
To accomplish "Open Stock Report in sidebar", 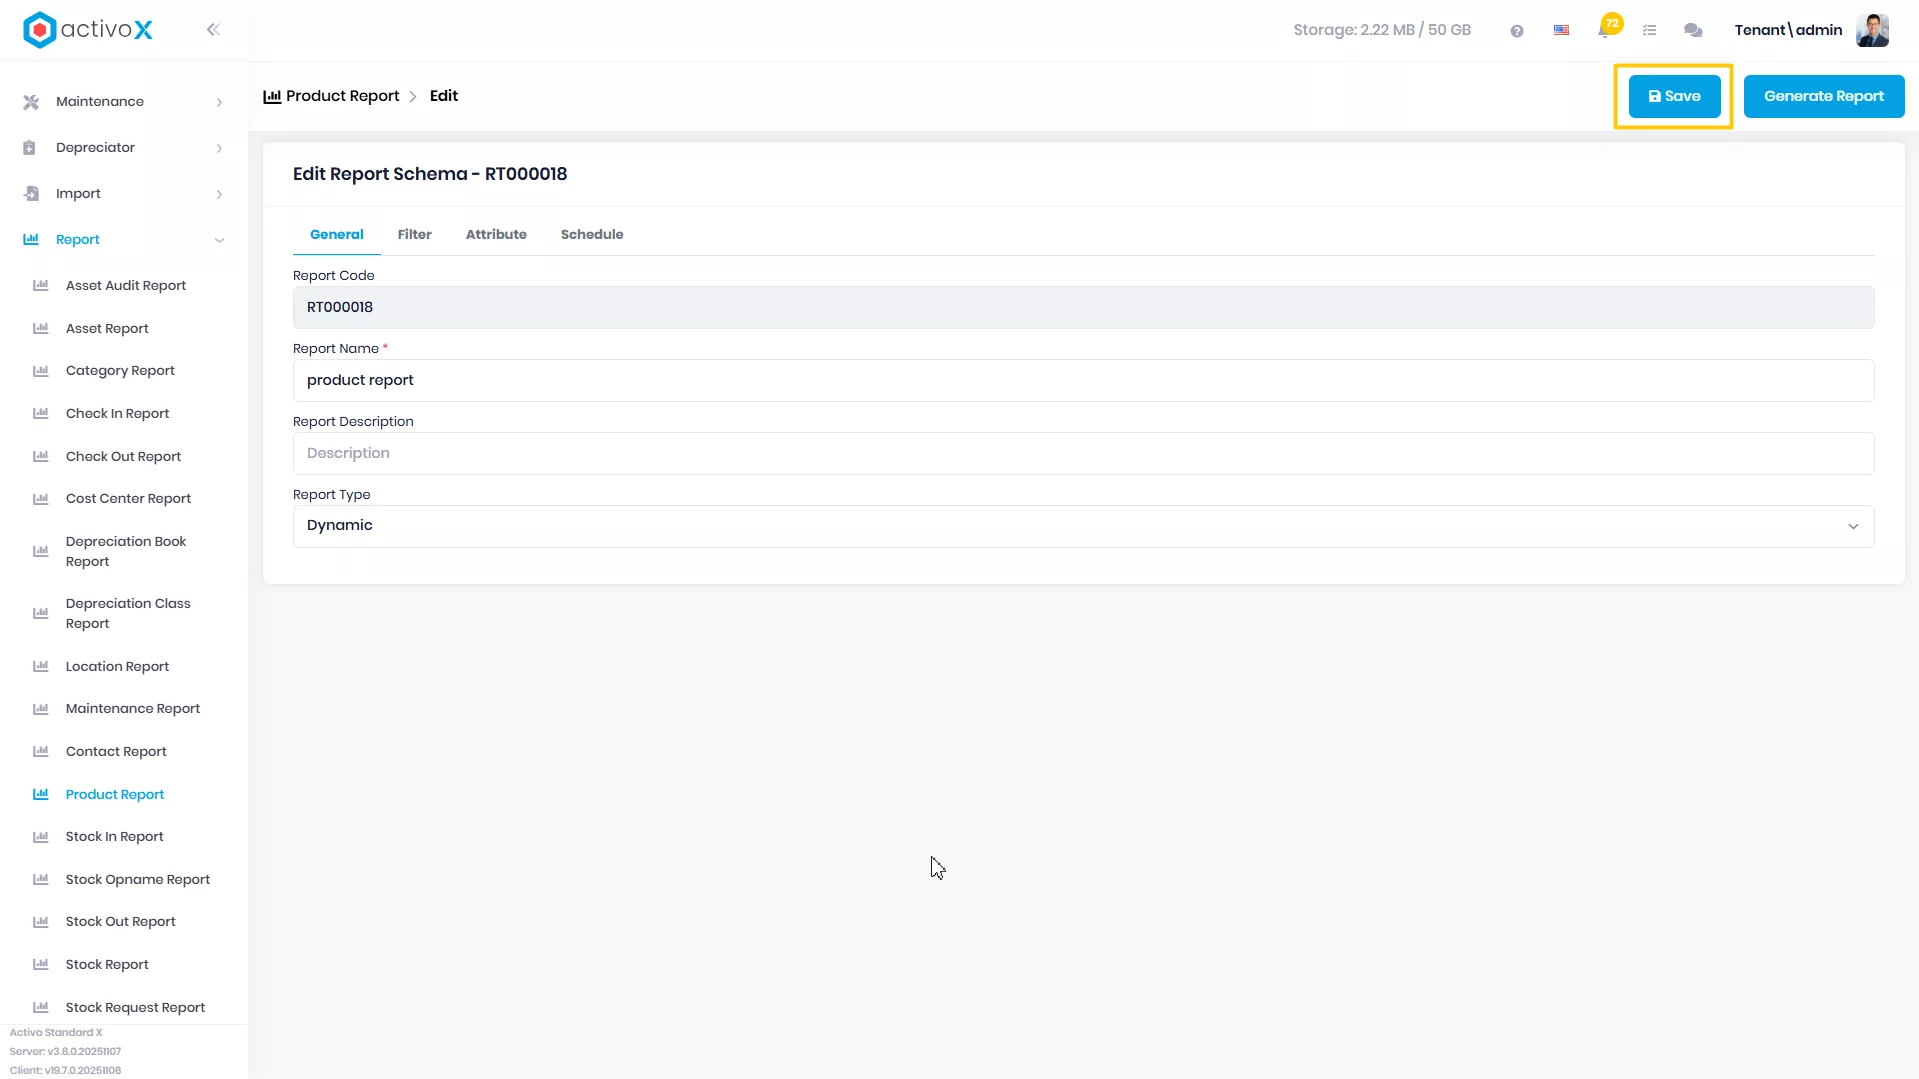I will click(x=107, y=965).
